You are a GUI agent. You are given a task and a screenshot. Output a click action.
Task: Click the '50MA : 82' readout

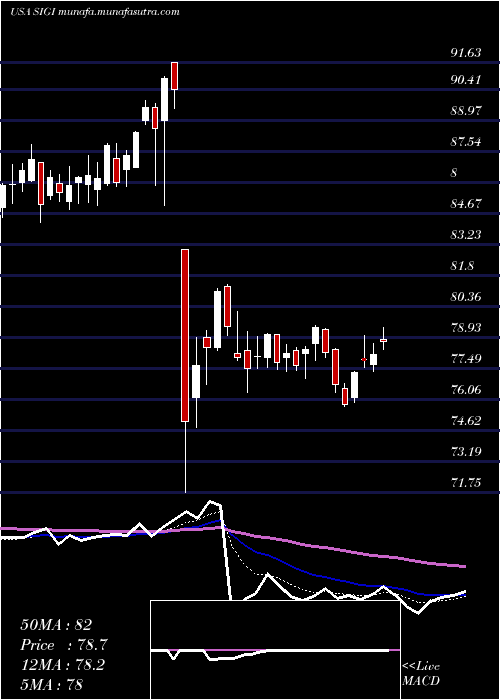point(56,625)
